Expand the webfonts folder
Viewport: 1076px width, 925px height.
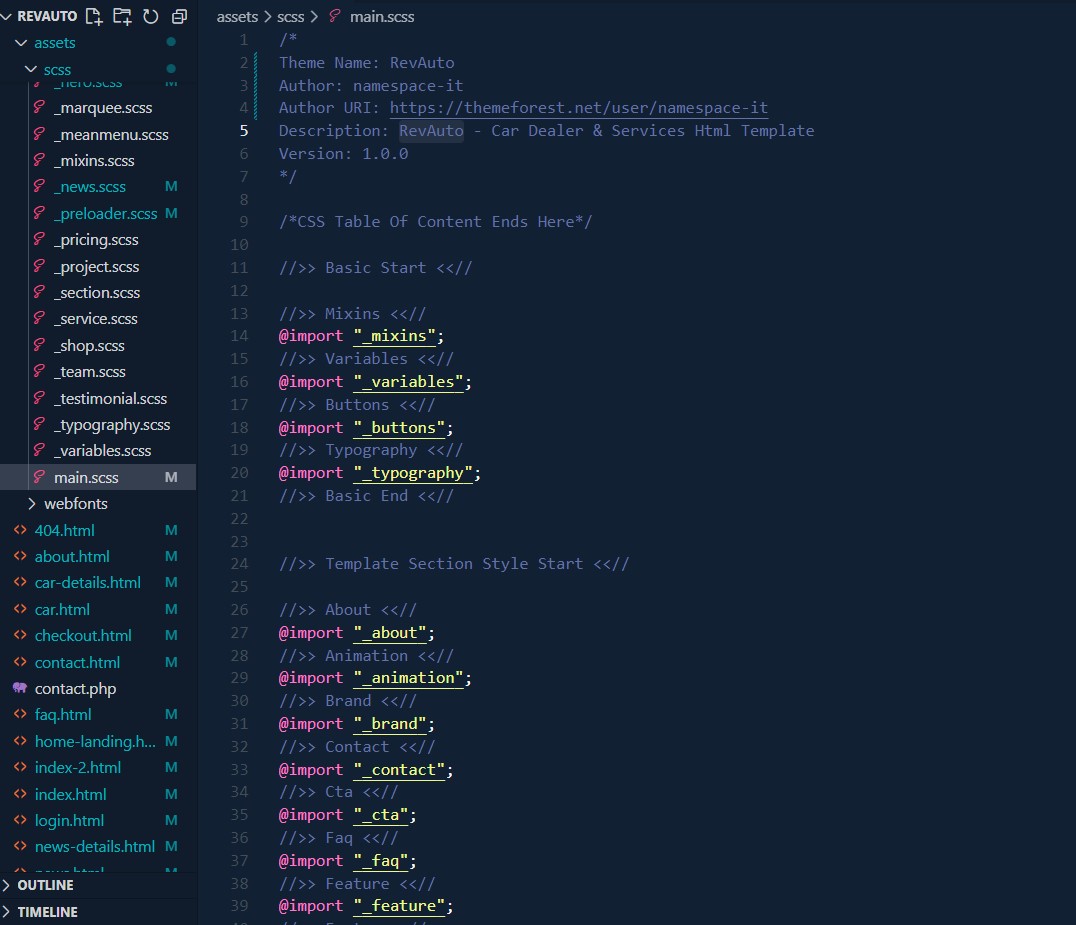tap(32, 504)
